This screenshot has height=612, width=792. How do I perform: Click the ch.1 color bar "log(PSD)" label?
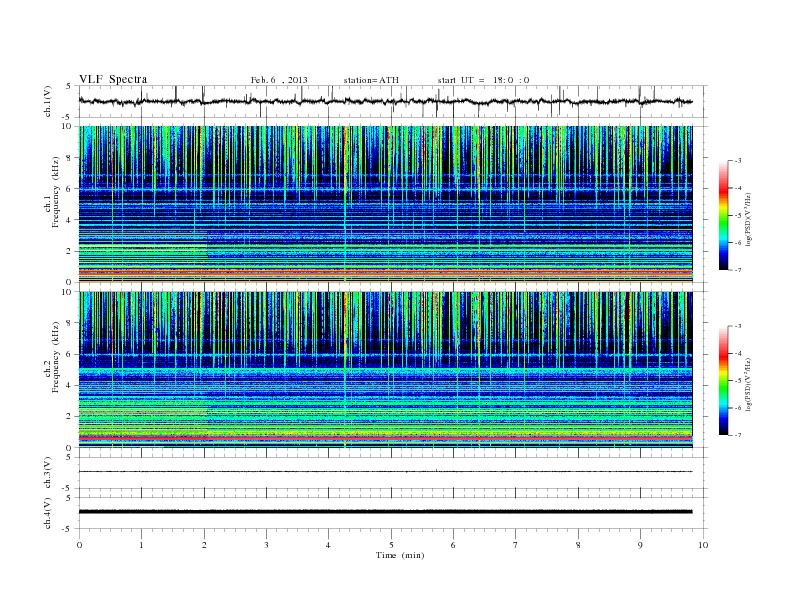(748, 219)
